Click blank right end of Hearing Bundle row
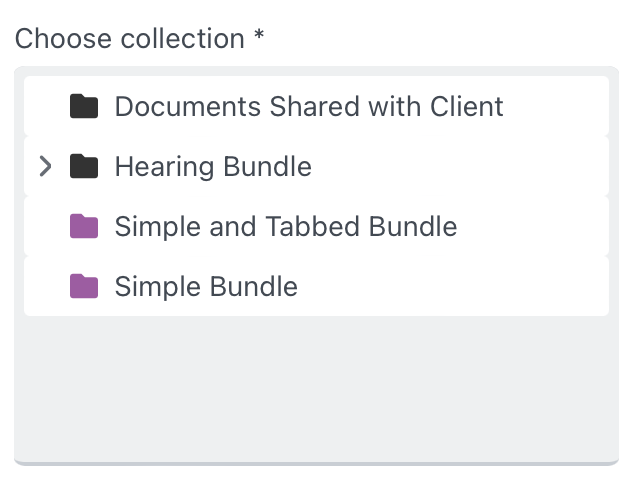636x480 pixels. pos(500,166)
